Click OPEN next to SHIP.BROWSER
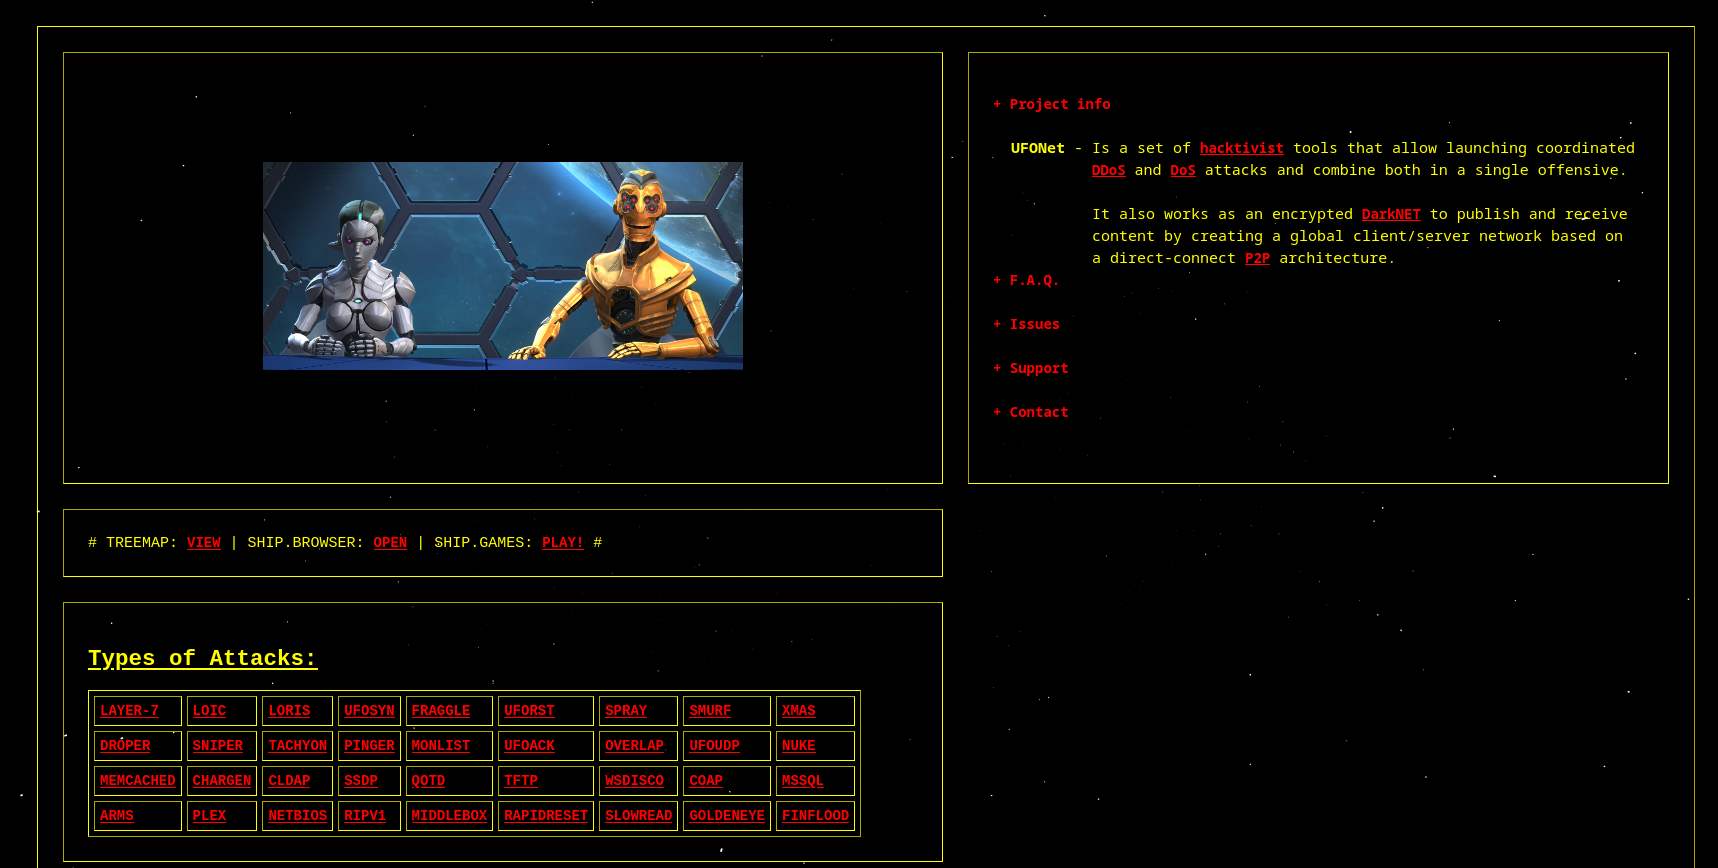 [x=390, y=542]
